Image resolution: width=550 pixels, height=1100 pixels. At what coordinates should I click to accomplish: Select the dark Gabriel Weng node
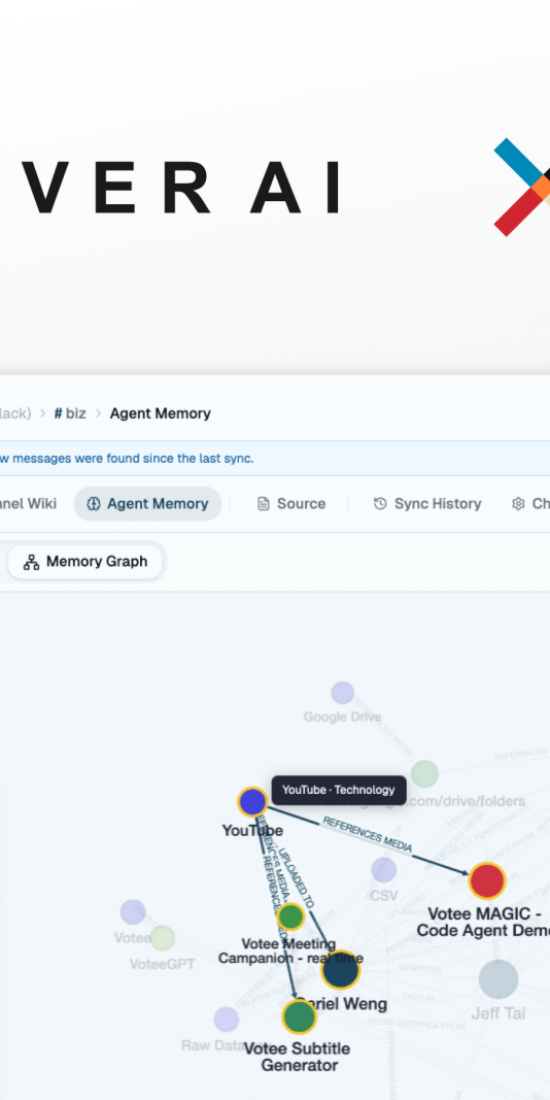[340, 970]
